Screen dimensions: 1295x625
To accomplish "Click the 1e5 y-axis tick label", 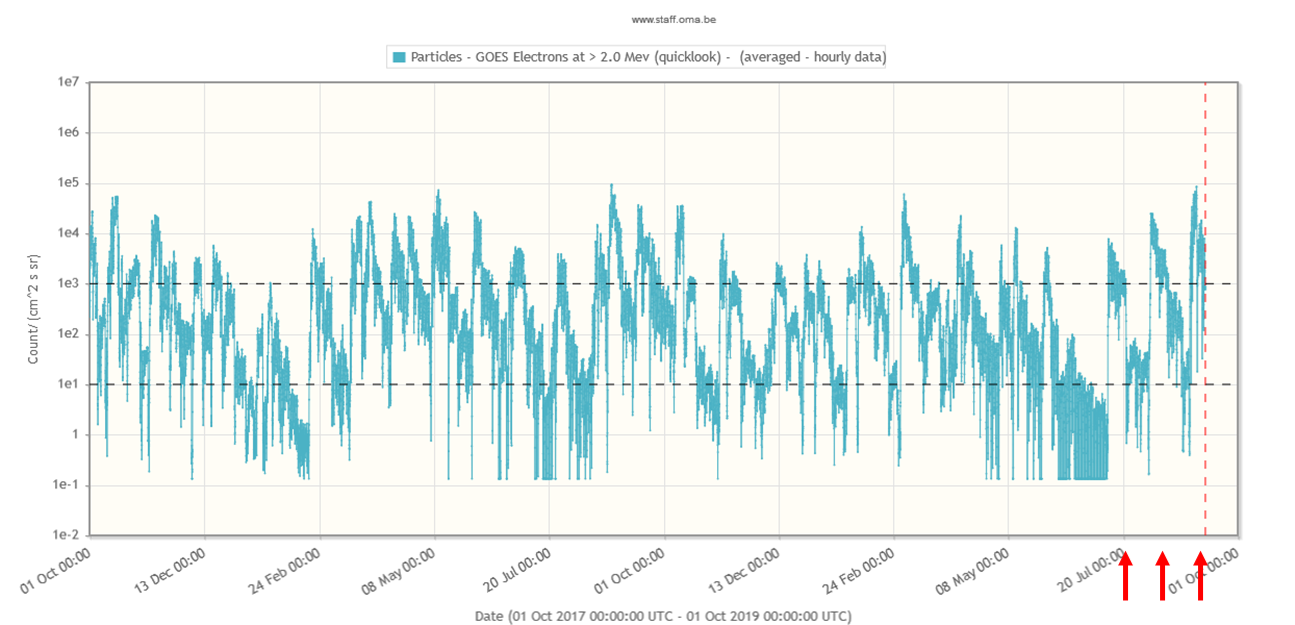I will click(x=66, y=183).
